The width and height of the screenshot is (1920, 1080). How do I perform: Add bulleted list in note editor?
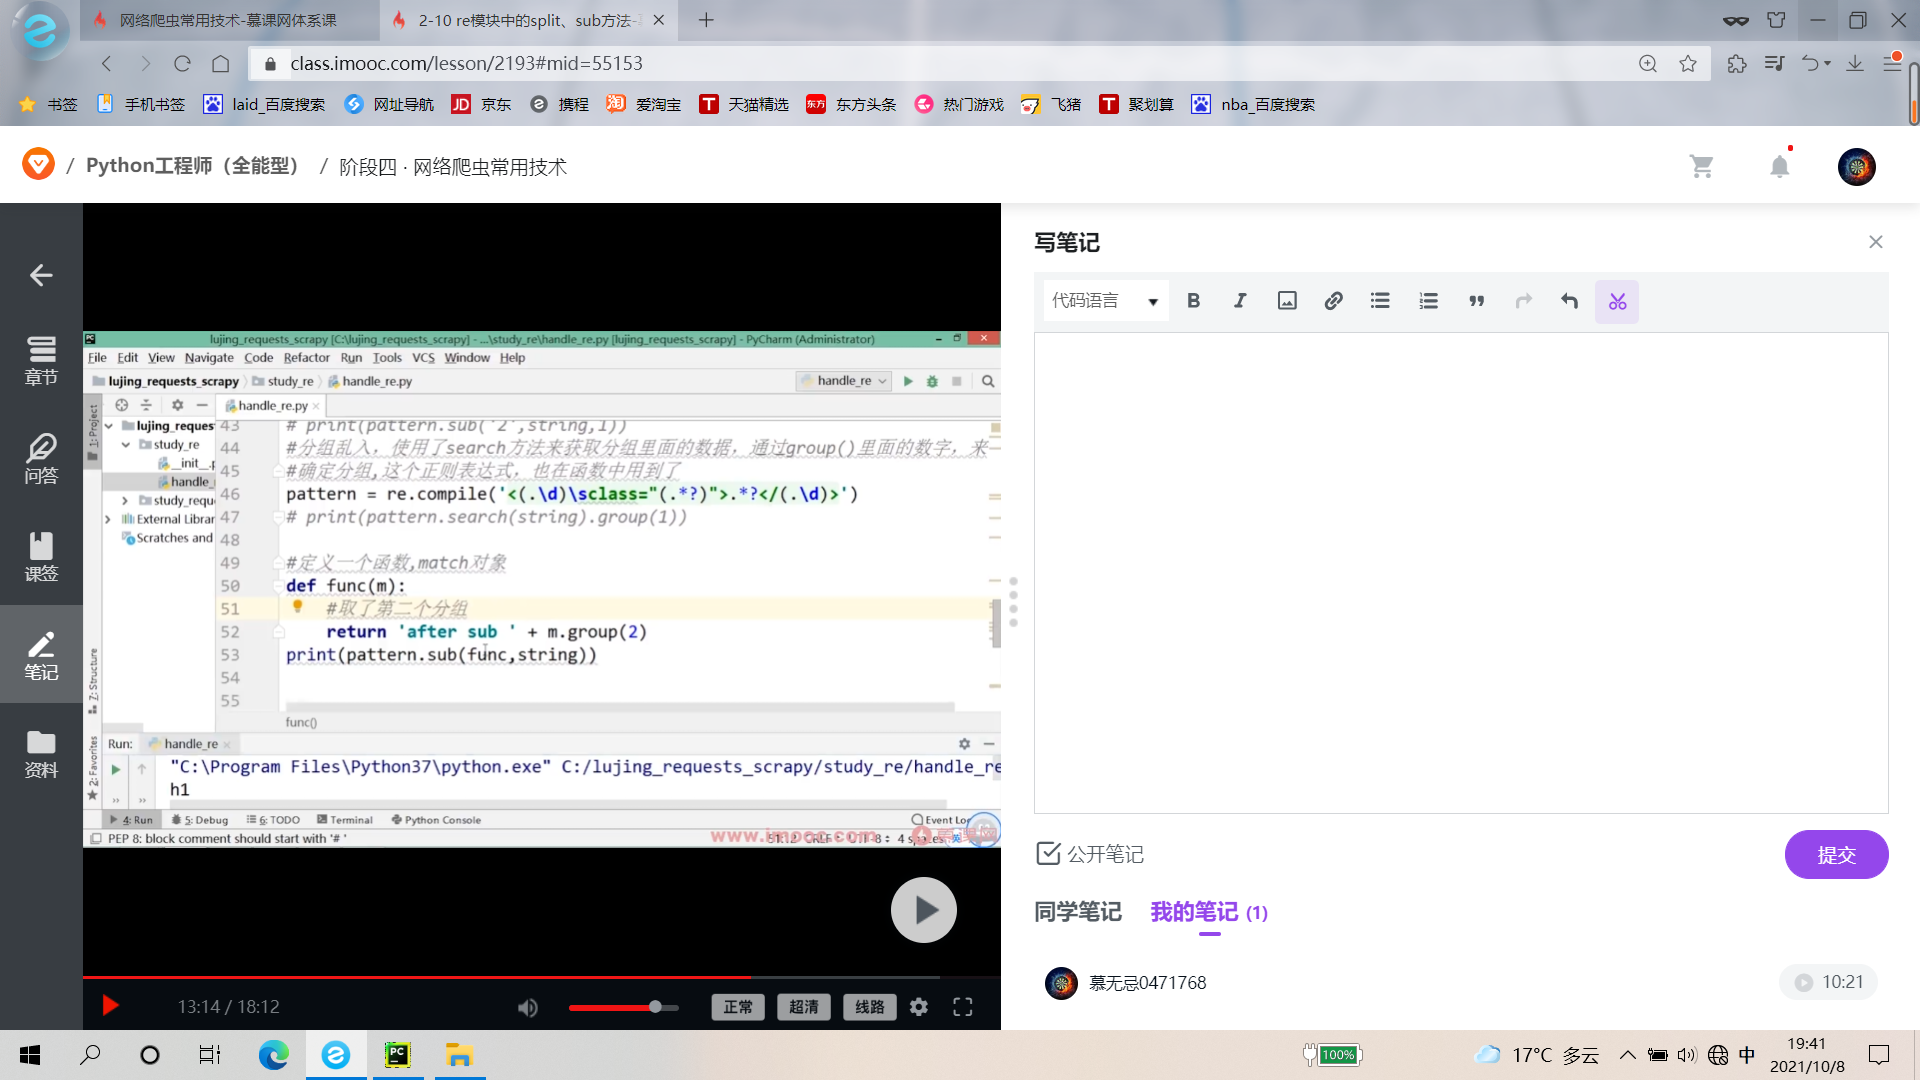click(1380, 301)
